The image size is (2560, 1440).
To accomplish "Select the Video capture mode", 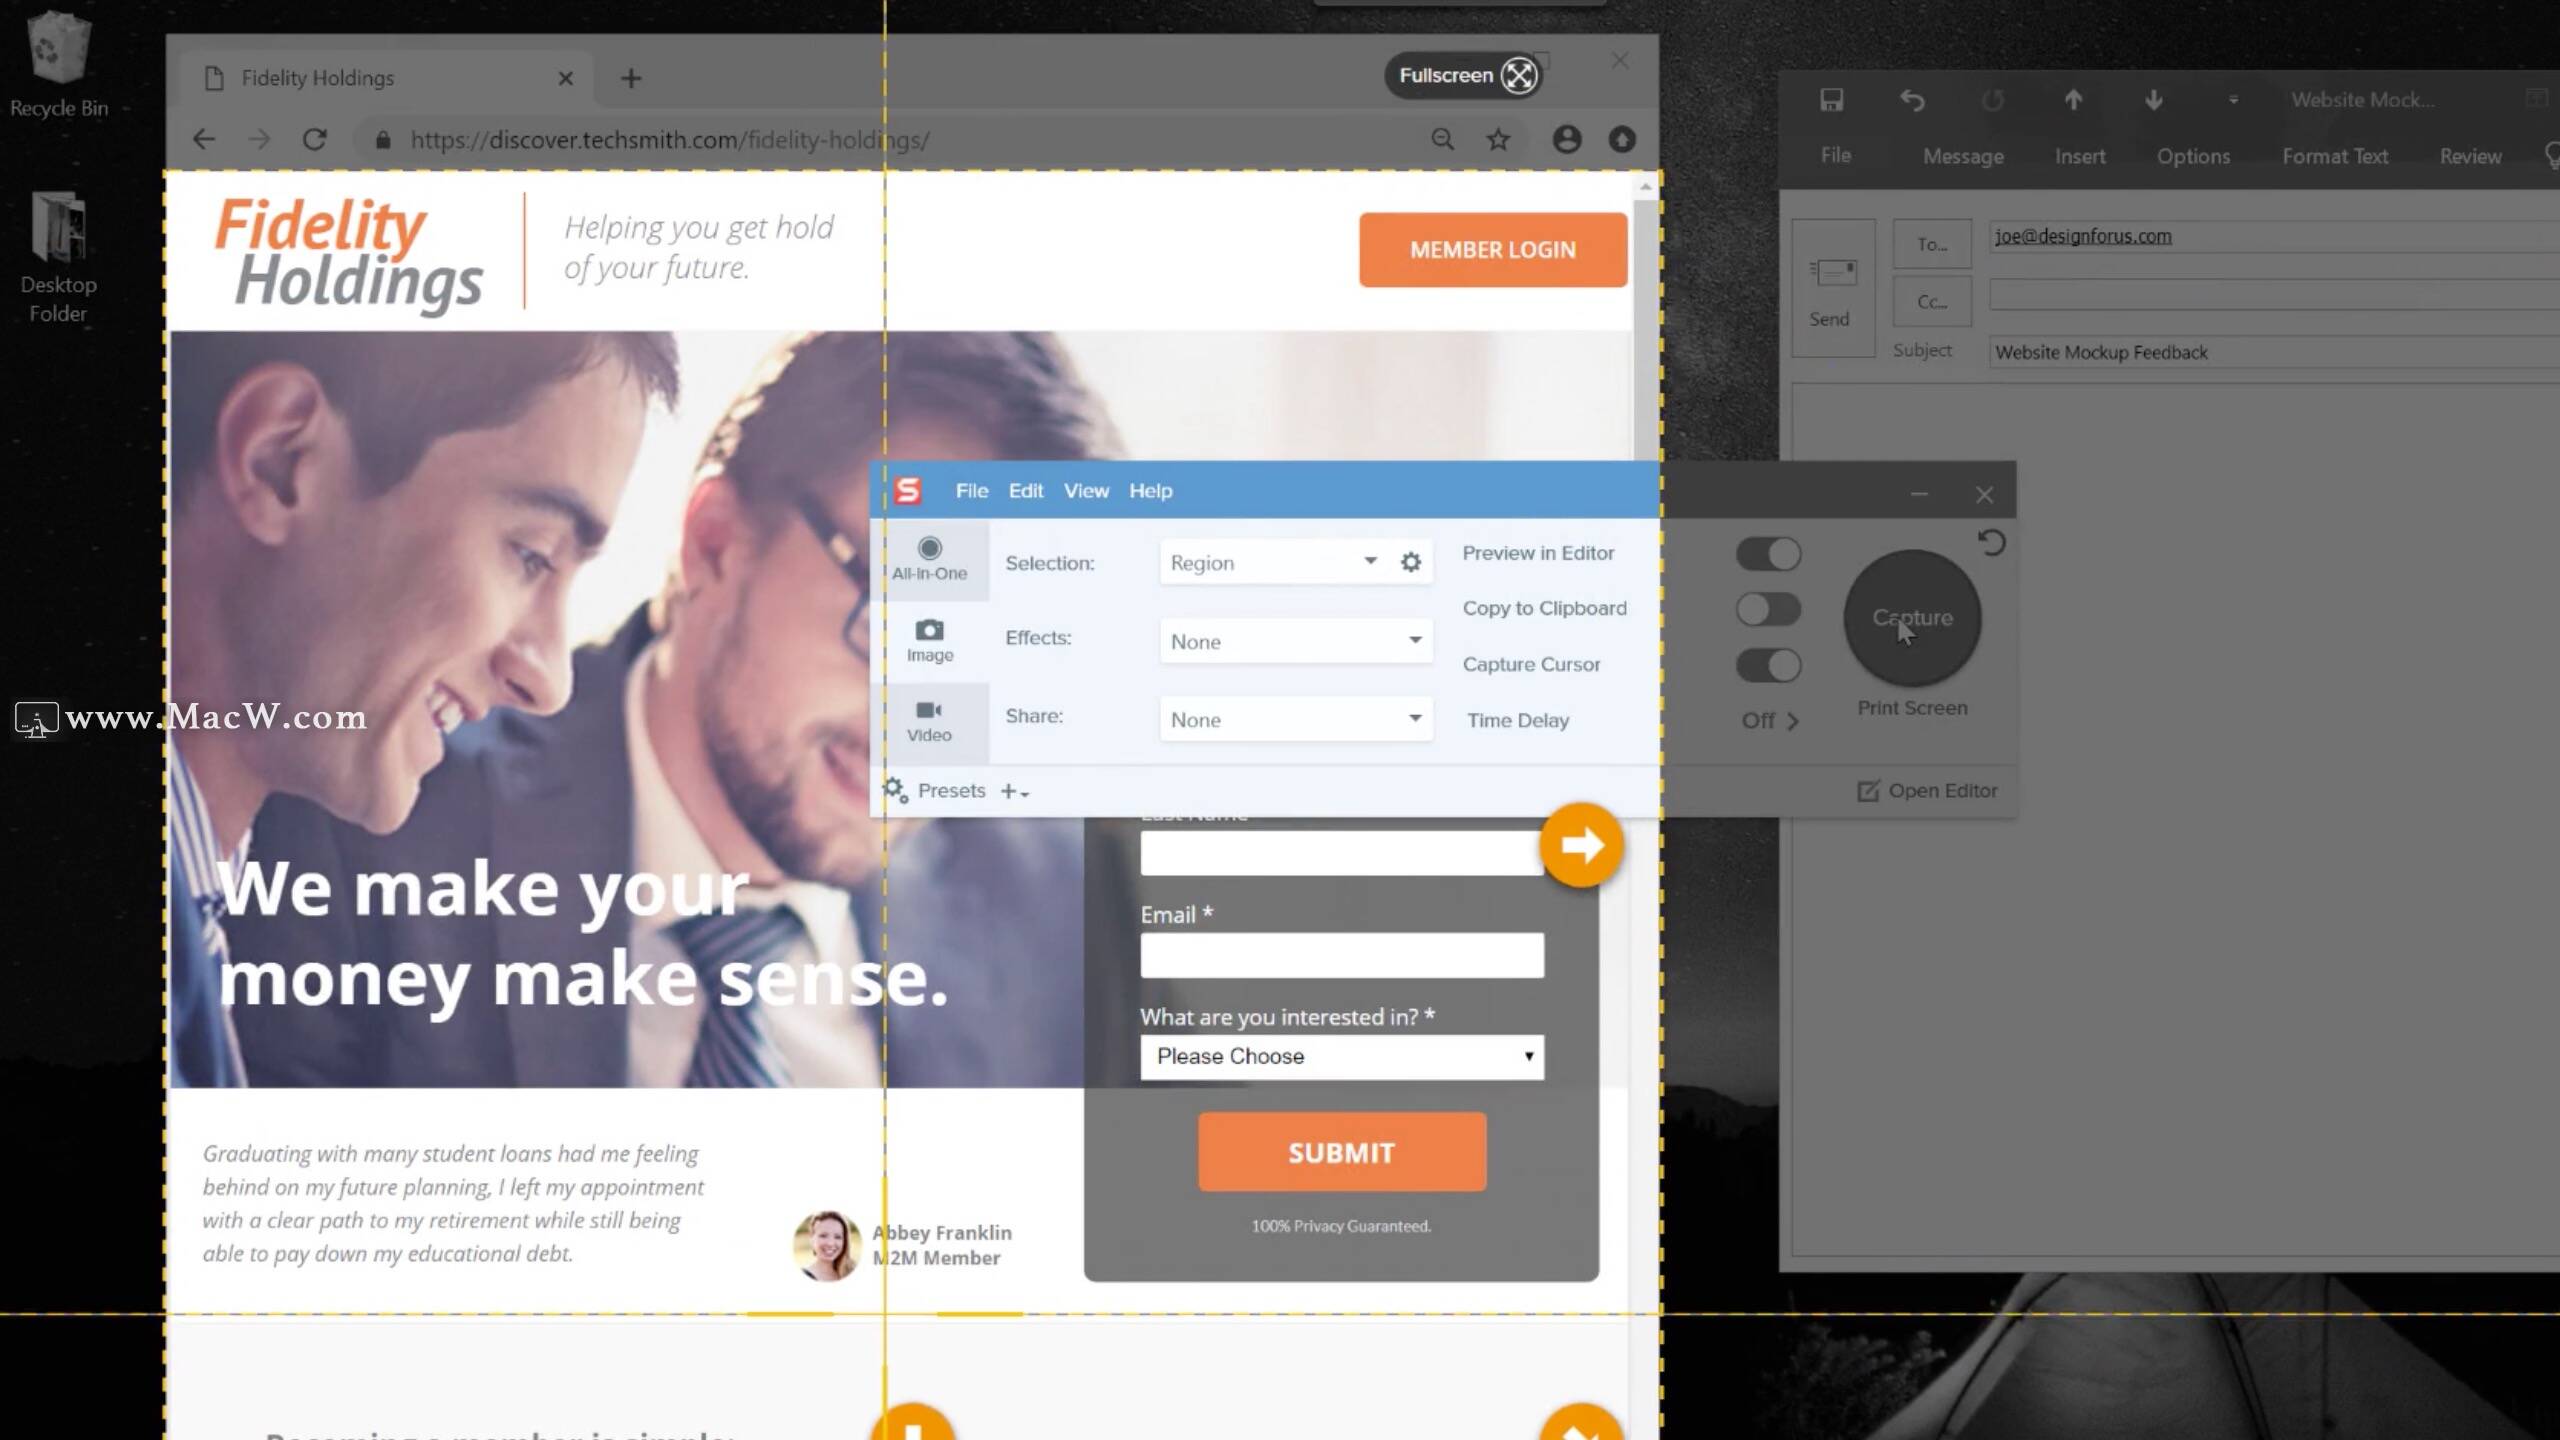I will 928,719.
